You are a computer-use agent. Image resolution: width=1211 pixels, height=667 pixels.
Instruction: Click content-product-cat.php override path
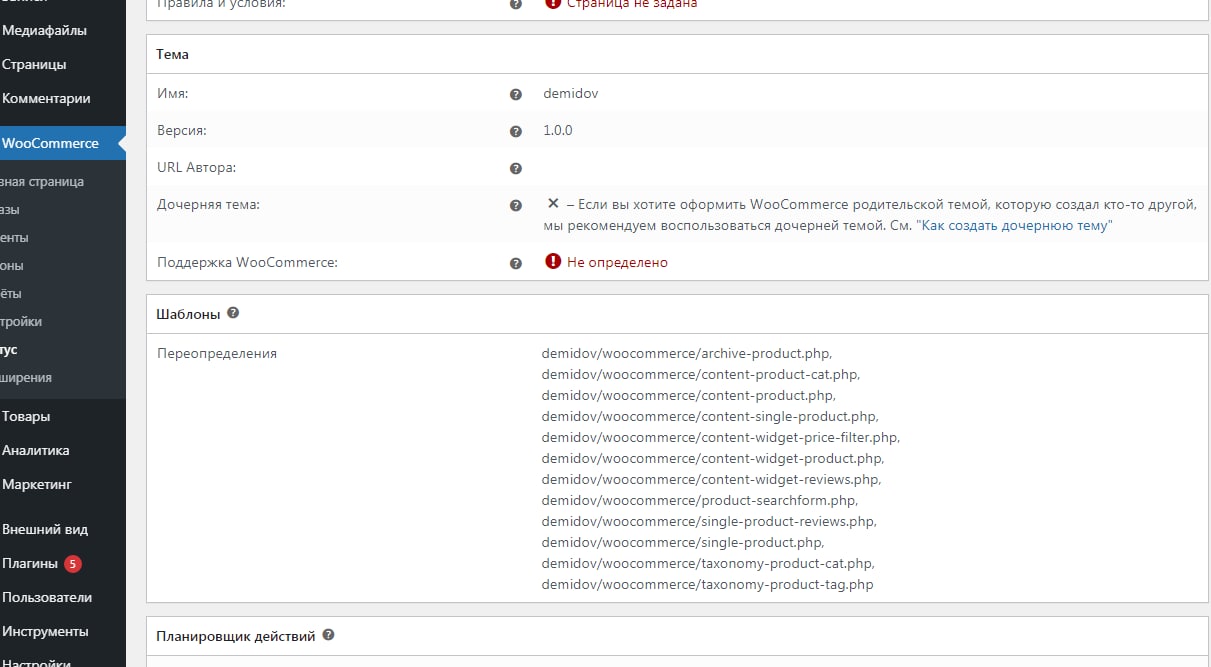click(701, 374)
